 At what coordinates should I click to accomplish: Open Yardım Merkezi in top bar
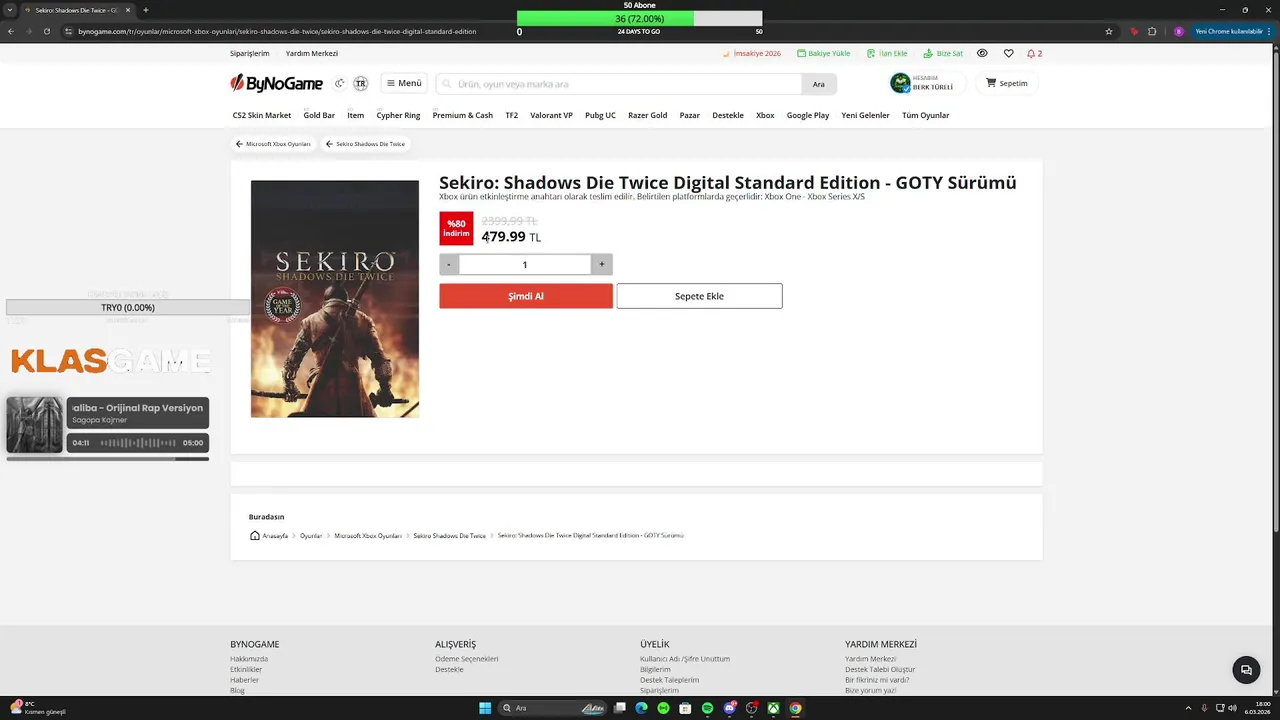pyautogui.click(x=312, y=53)
